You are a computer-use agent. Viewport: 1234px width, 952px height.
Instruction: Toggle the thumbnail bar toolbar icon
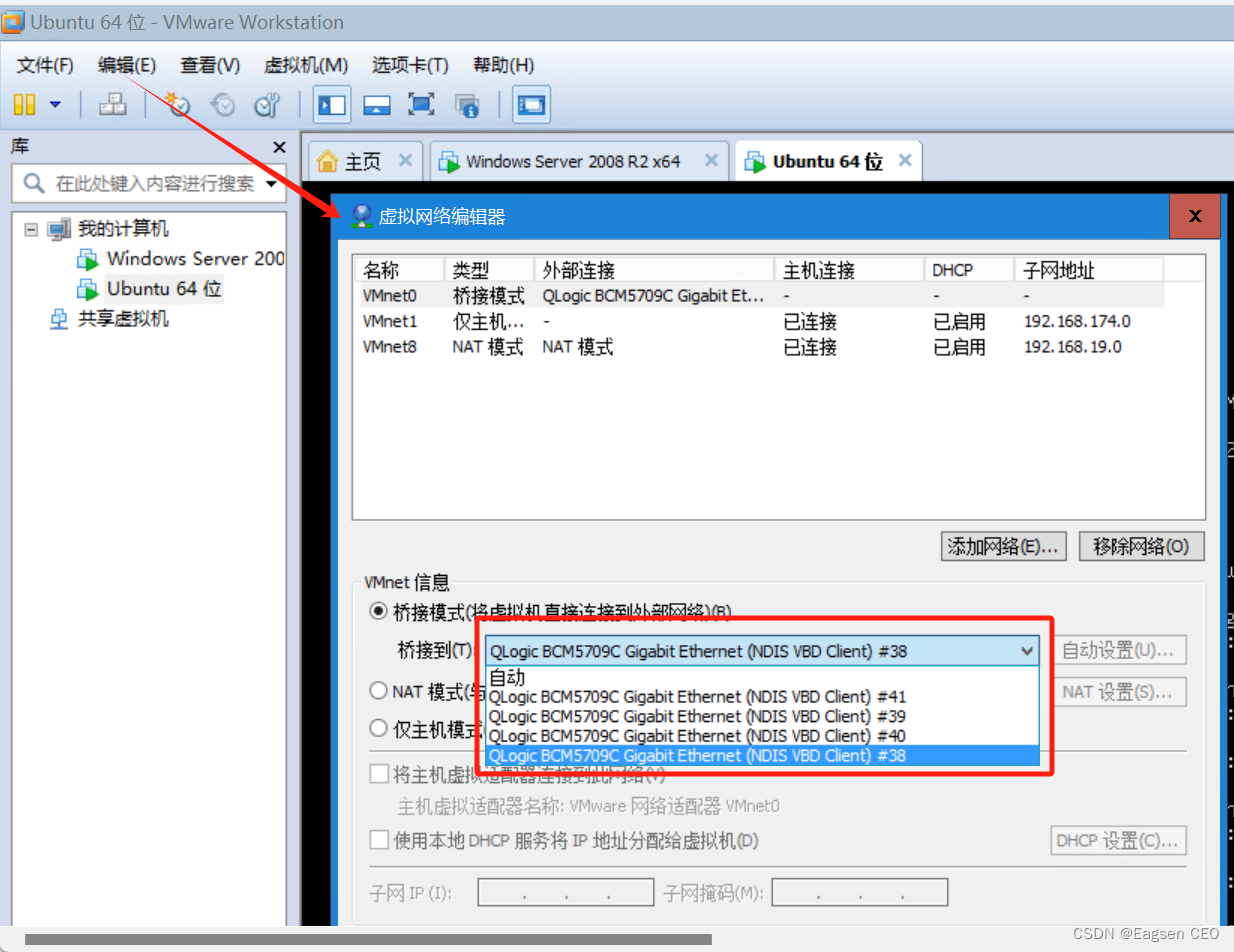[376, 104]
